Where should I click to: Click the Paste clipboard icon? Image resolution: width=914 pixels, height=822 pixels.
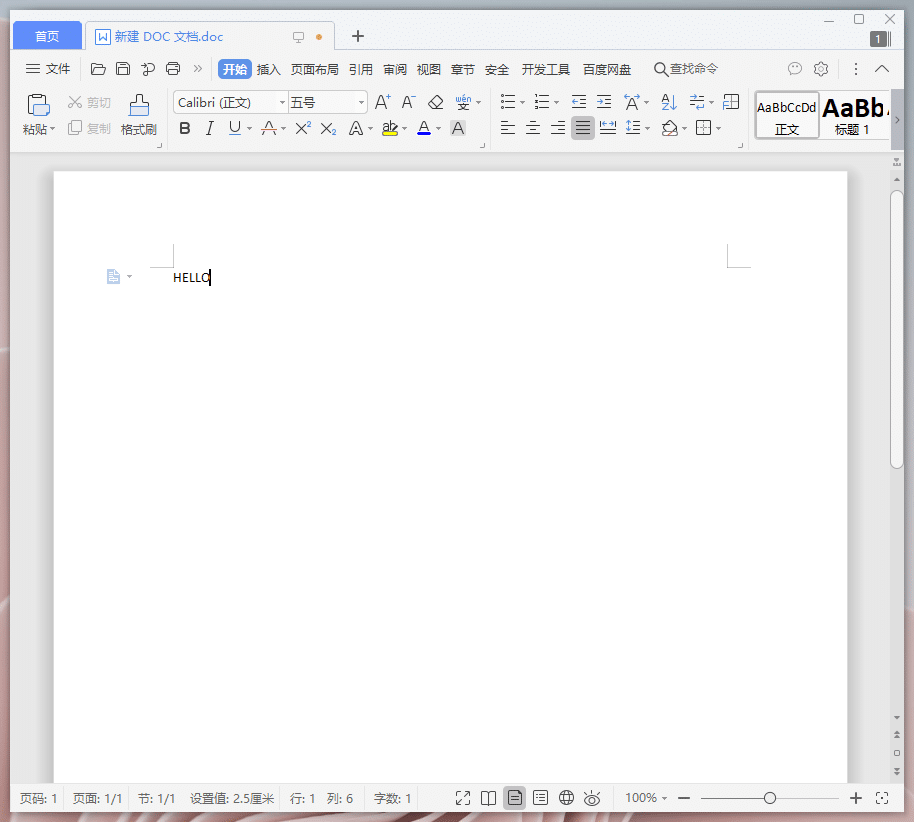(x=38, y=105)
